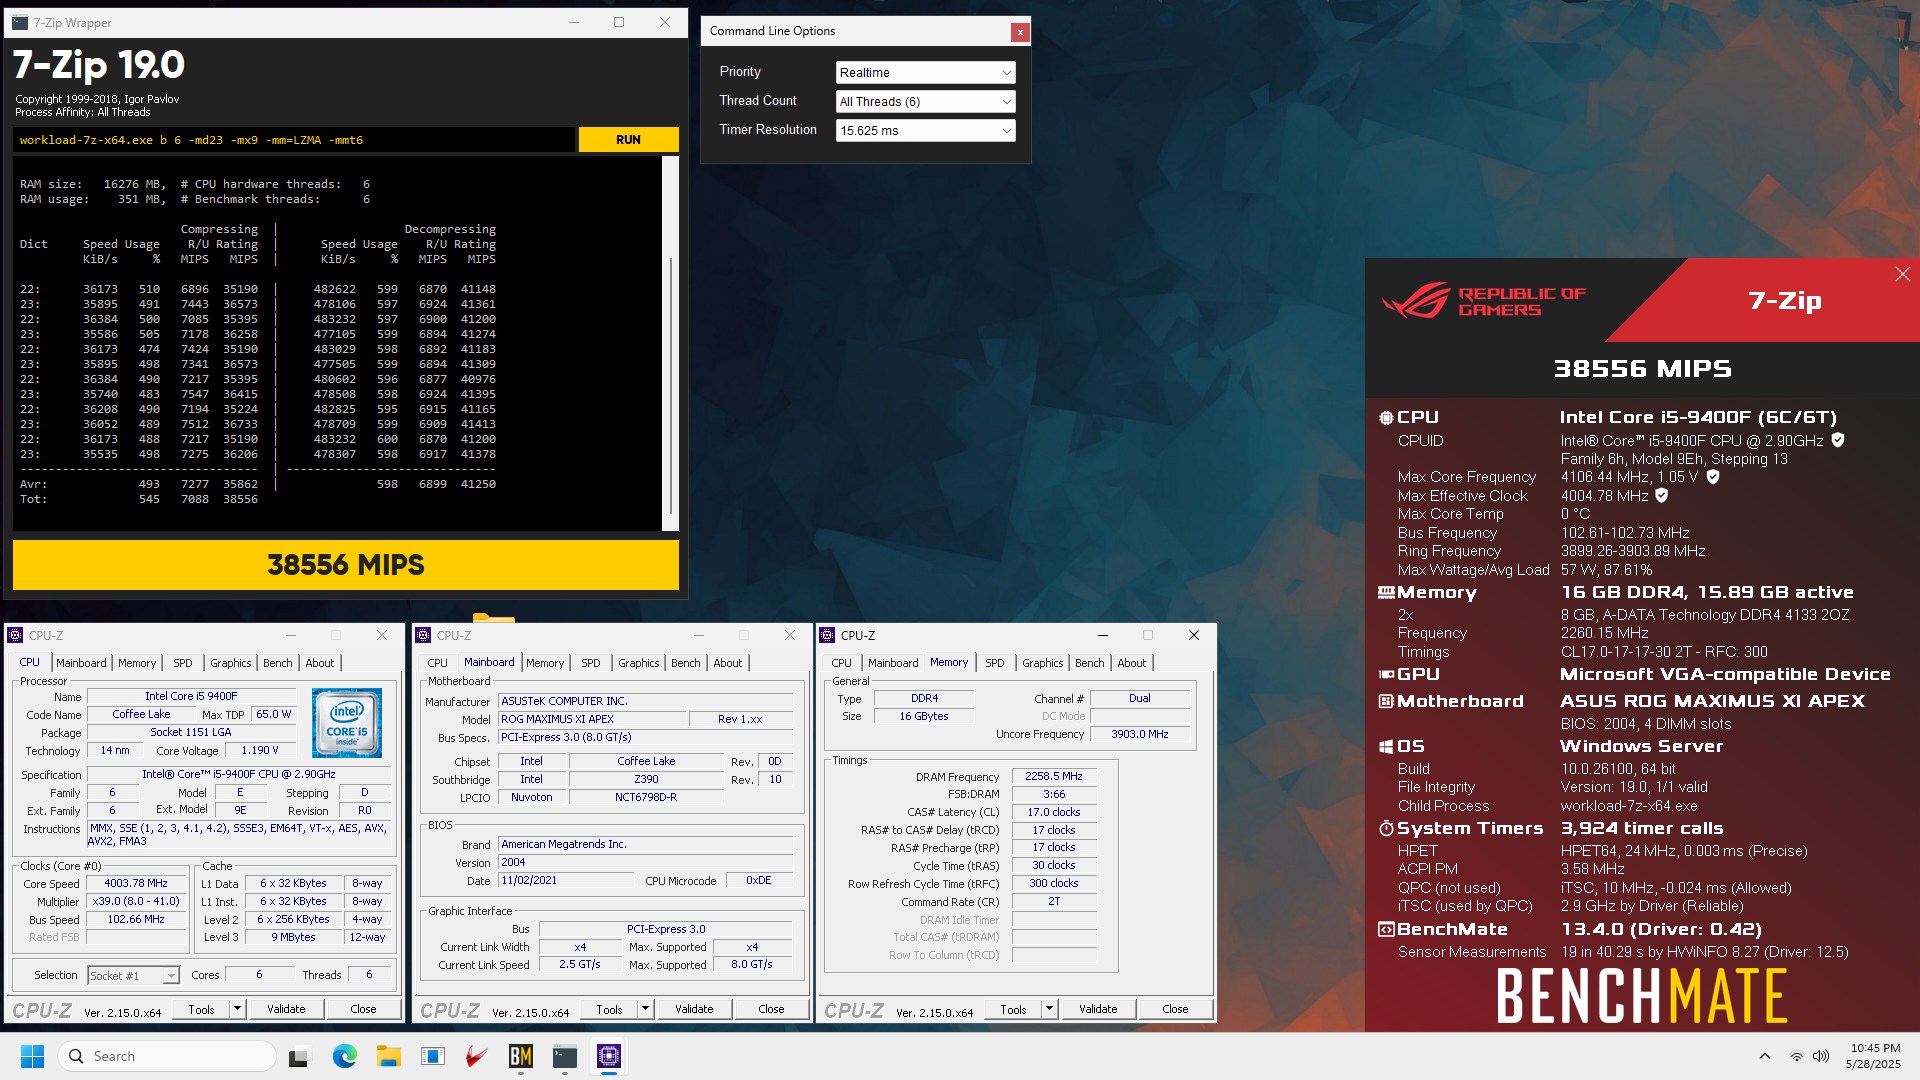The image size is (1920, 1080).
Task: Click the BIOS Version 2004 field
Action: click(x=646, y=862)
